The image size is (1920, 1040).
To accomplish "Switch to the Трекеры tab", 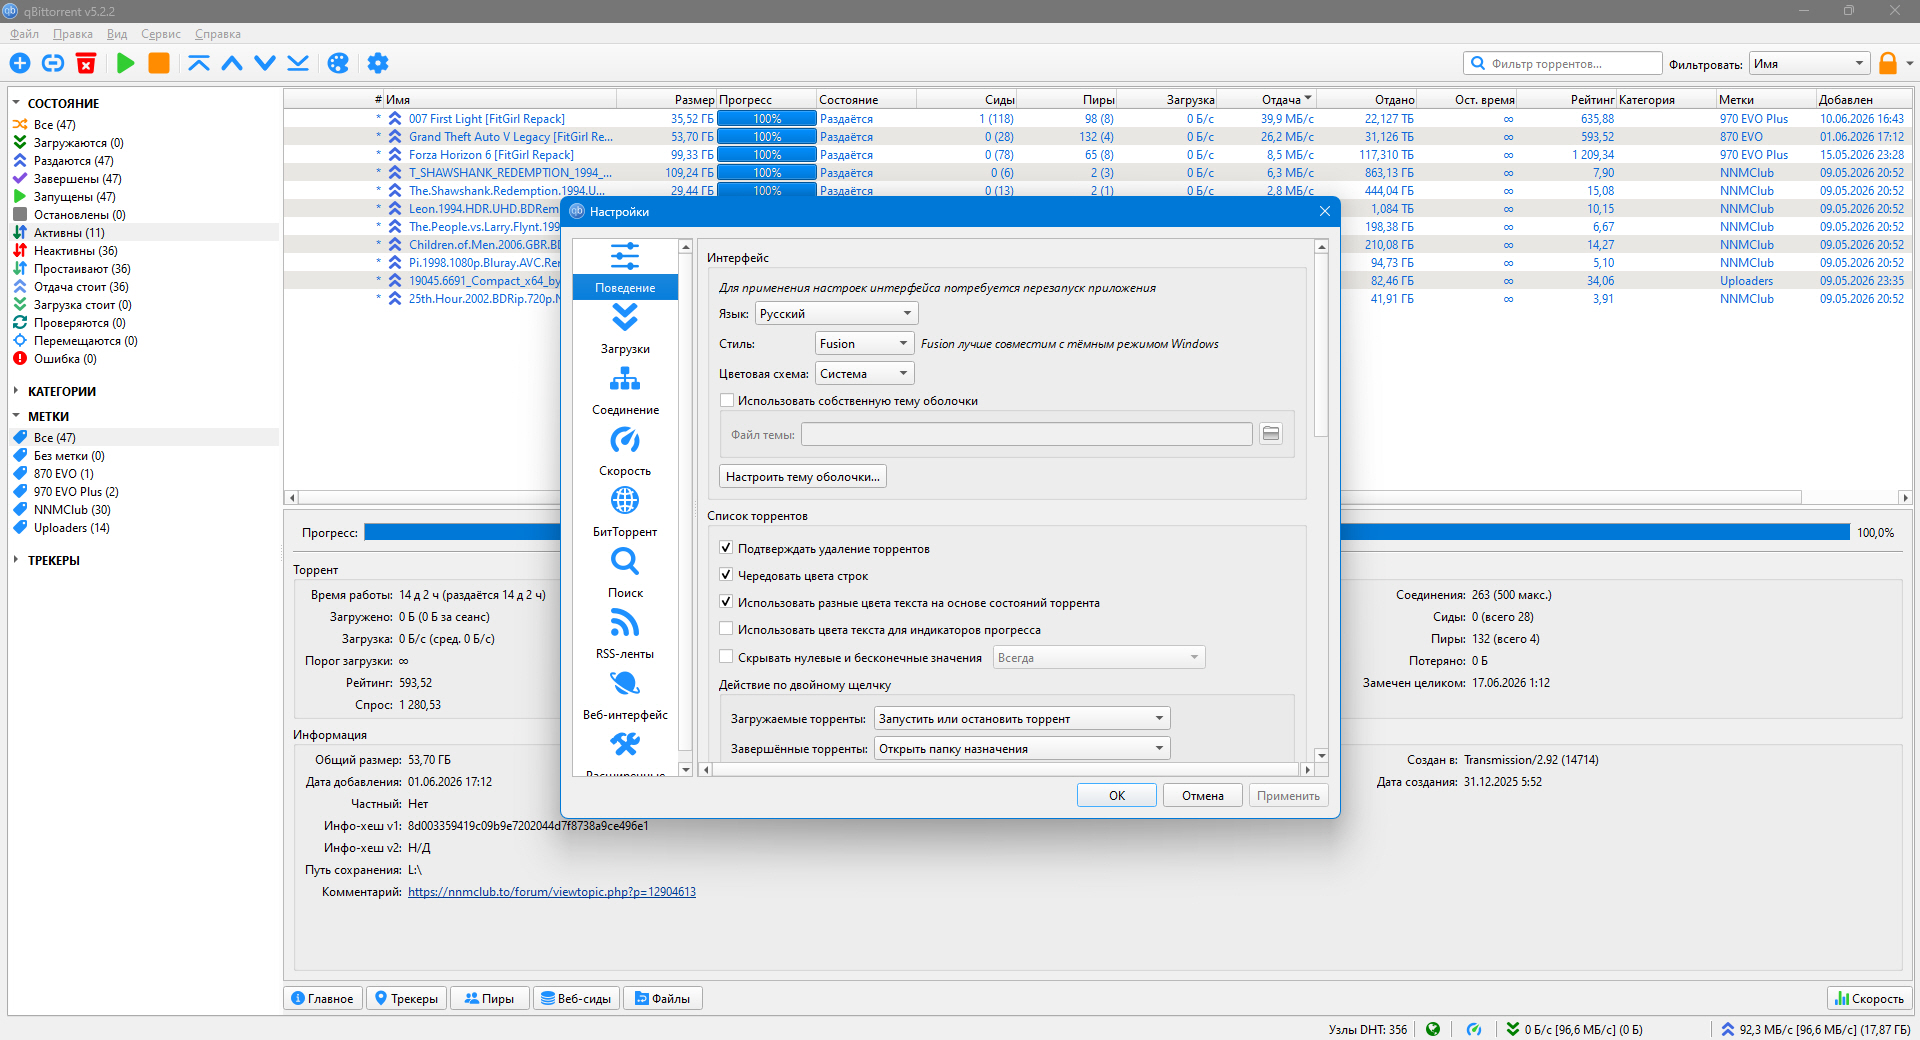I will (x=406, y=998).
